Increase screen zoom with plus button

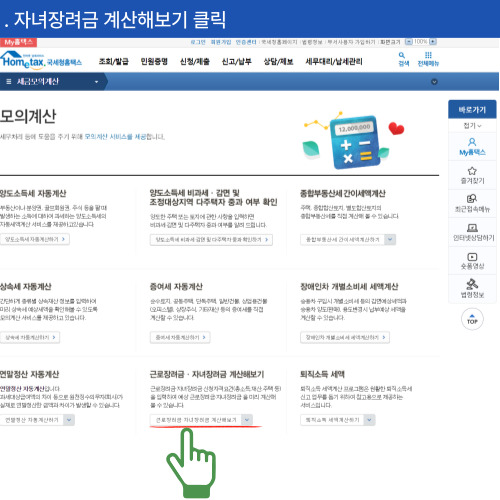tap(433, 42)
